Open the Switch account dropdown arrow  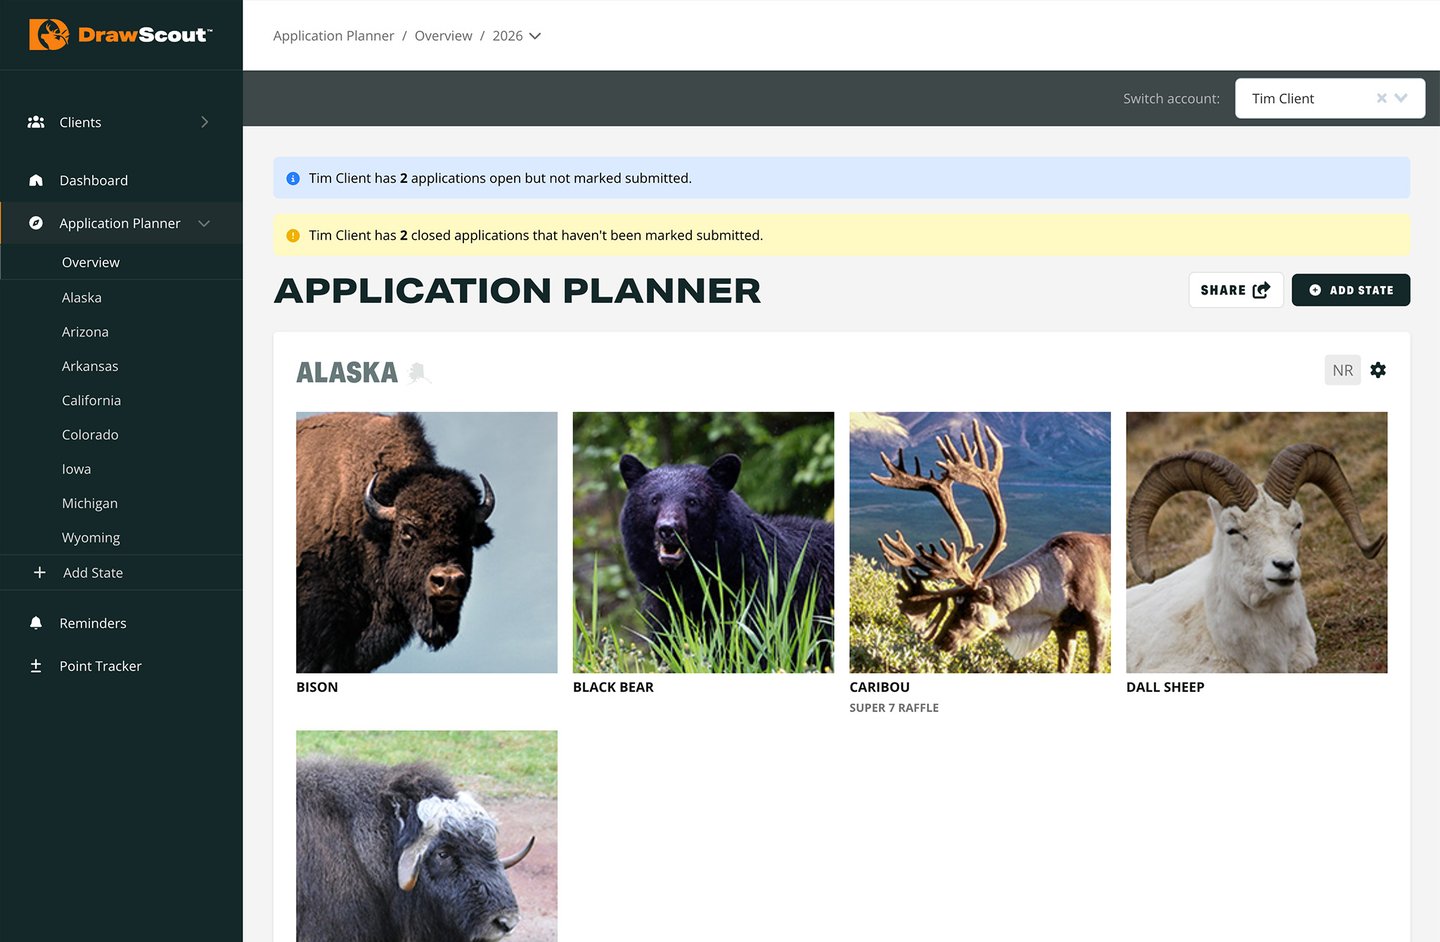tap(1401, 98)
